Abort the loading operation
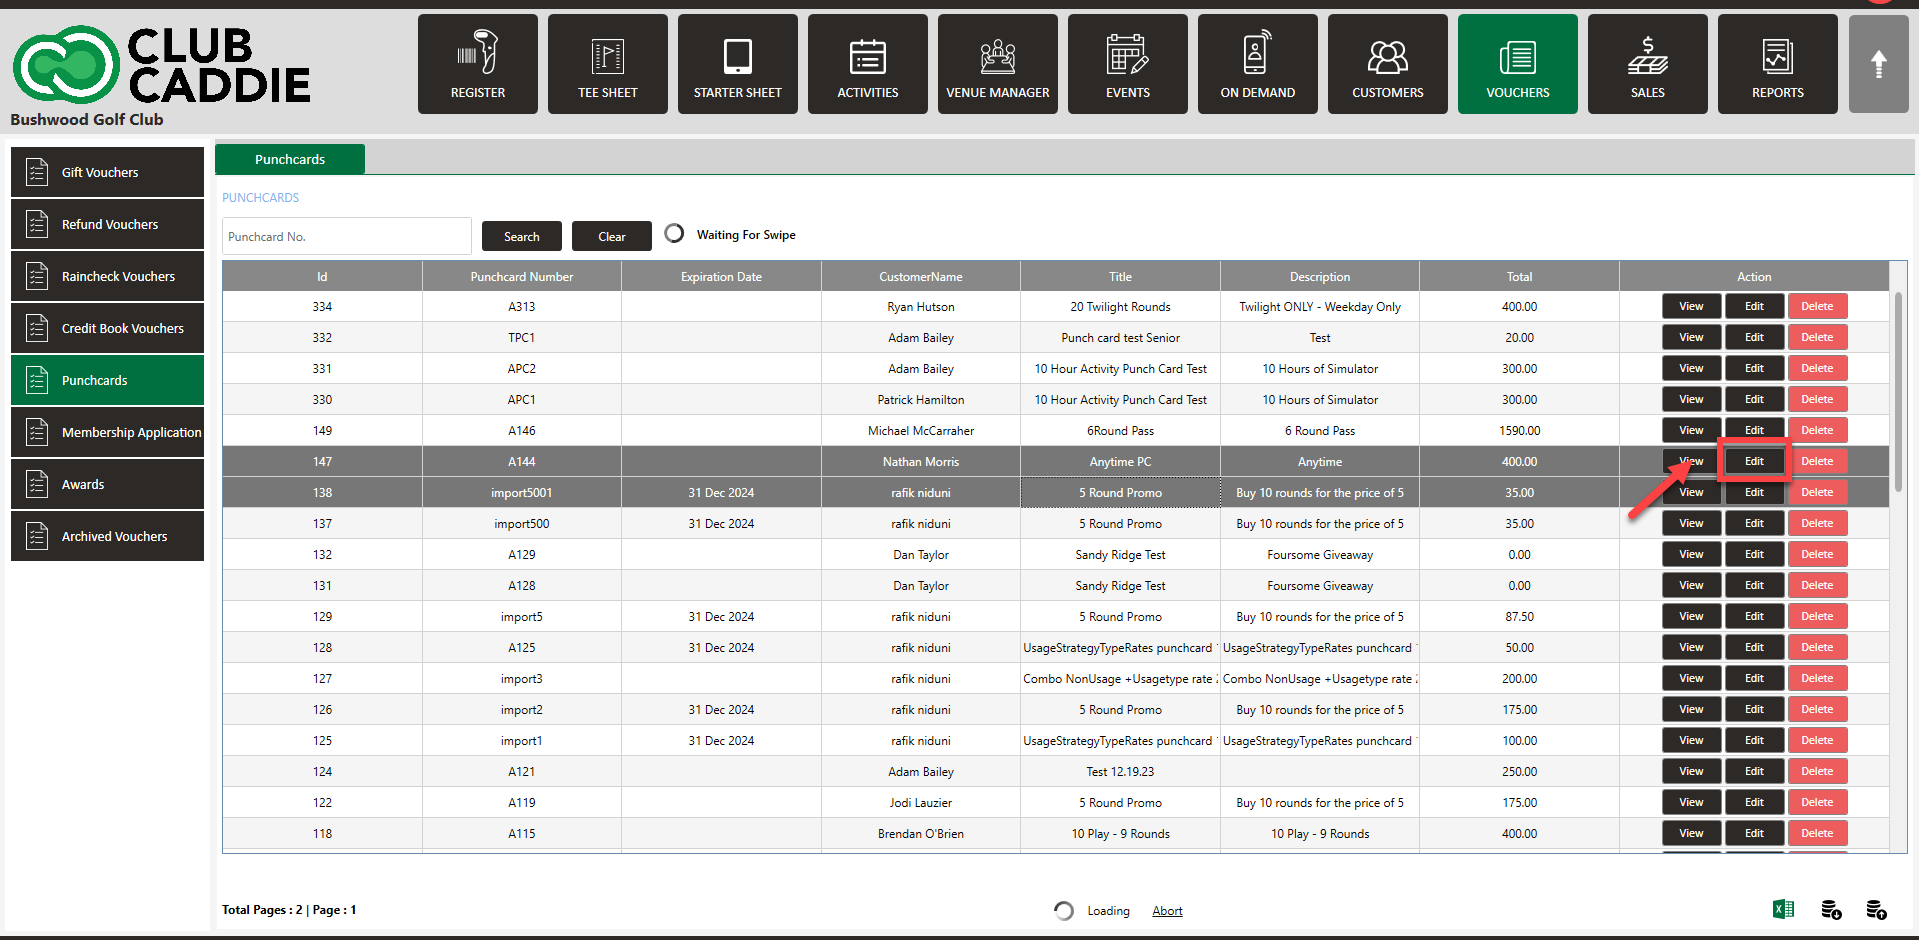Image resolution: width=1919 pixels, height=940 pixels. (1167, 911)
